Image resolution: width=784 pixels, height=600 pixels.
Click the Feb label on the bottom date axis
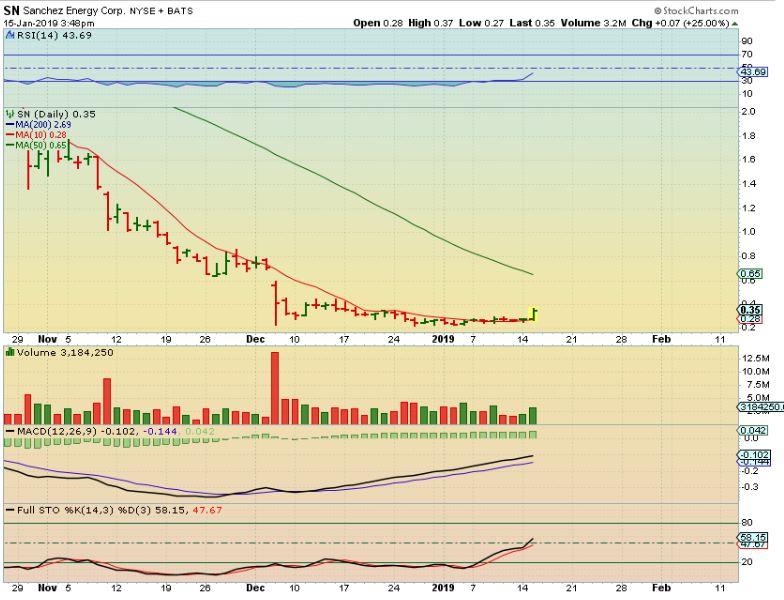[x=662, y=588]
